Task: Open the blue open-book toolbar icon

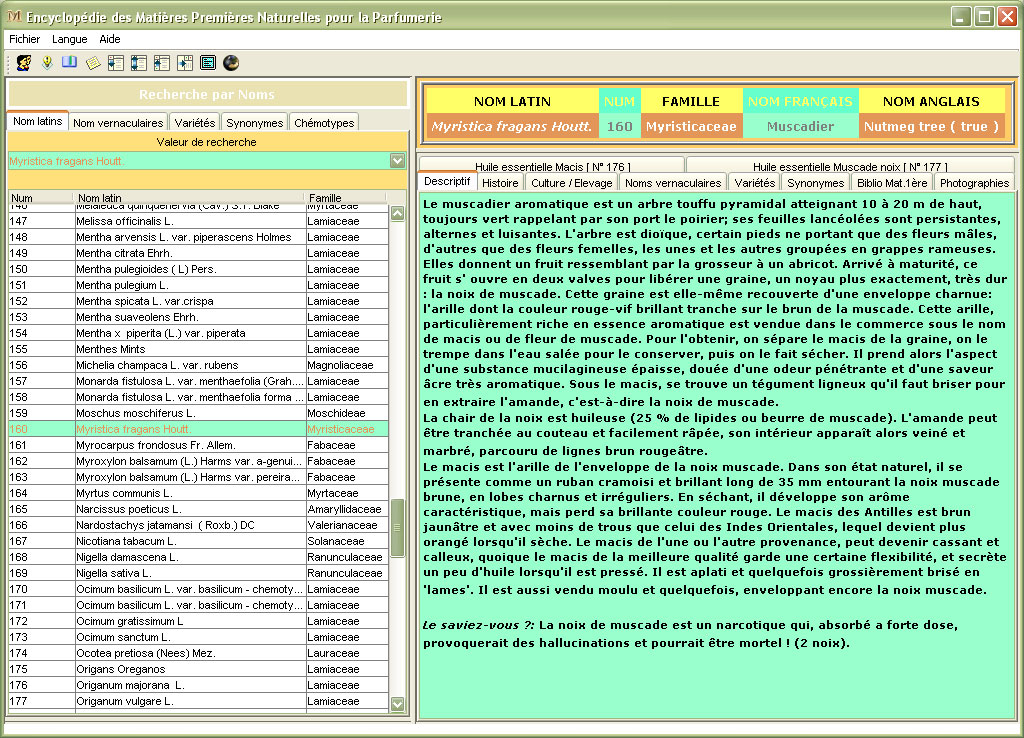Action: coord(69,63)
